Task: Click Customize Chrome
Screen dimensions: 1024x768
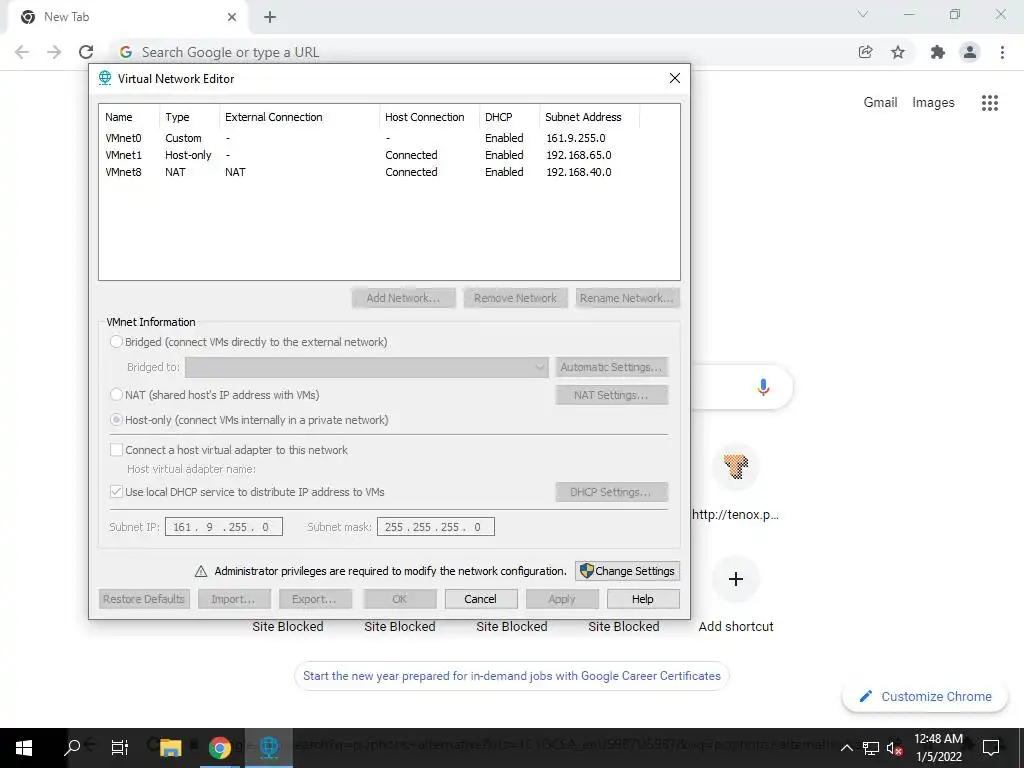Action: tap(926, 697)
